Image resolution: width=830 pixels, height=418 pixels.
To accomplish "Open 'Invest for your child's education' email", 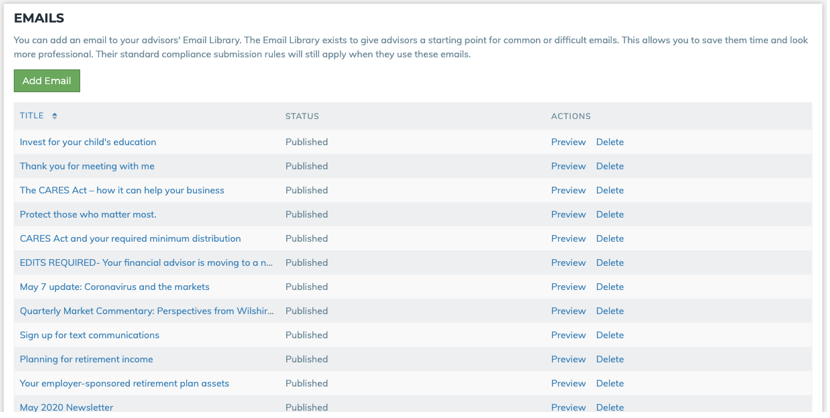I will click(x=88, y=142).
